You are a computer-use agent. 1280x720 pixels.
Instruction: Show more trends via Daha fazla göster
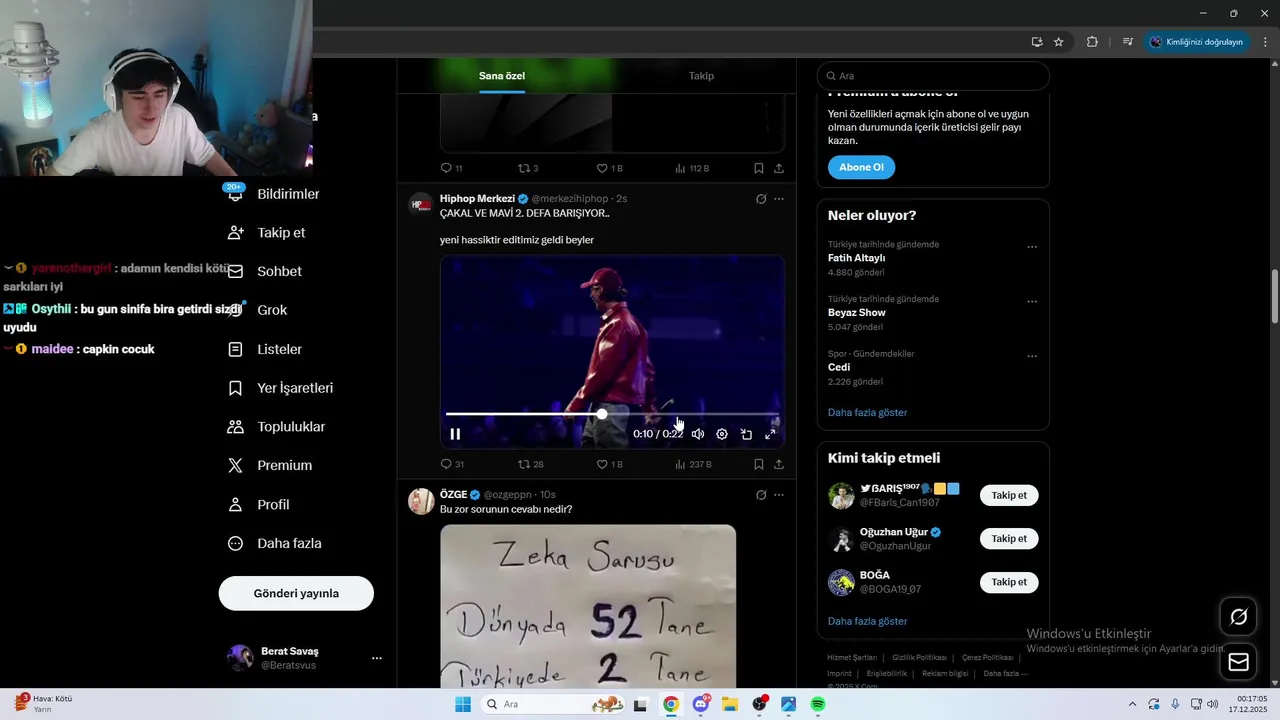click(x=867, y=412)
